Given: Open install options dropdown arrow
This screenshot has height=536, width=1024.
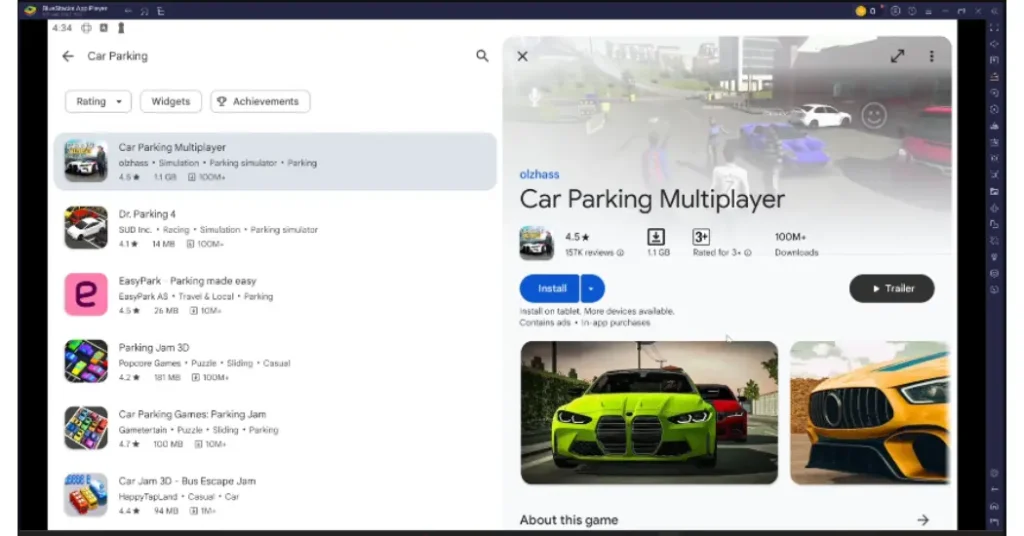Looking at the screenshot, I should (x=592, y=289).
